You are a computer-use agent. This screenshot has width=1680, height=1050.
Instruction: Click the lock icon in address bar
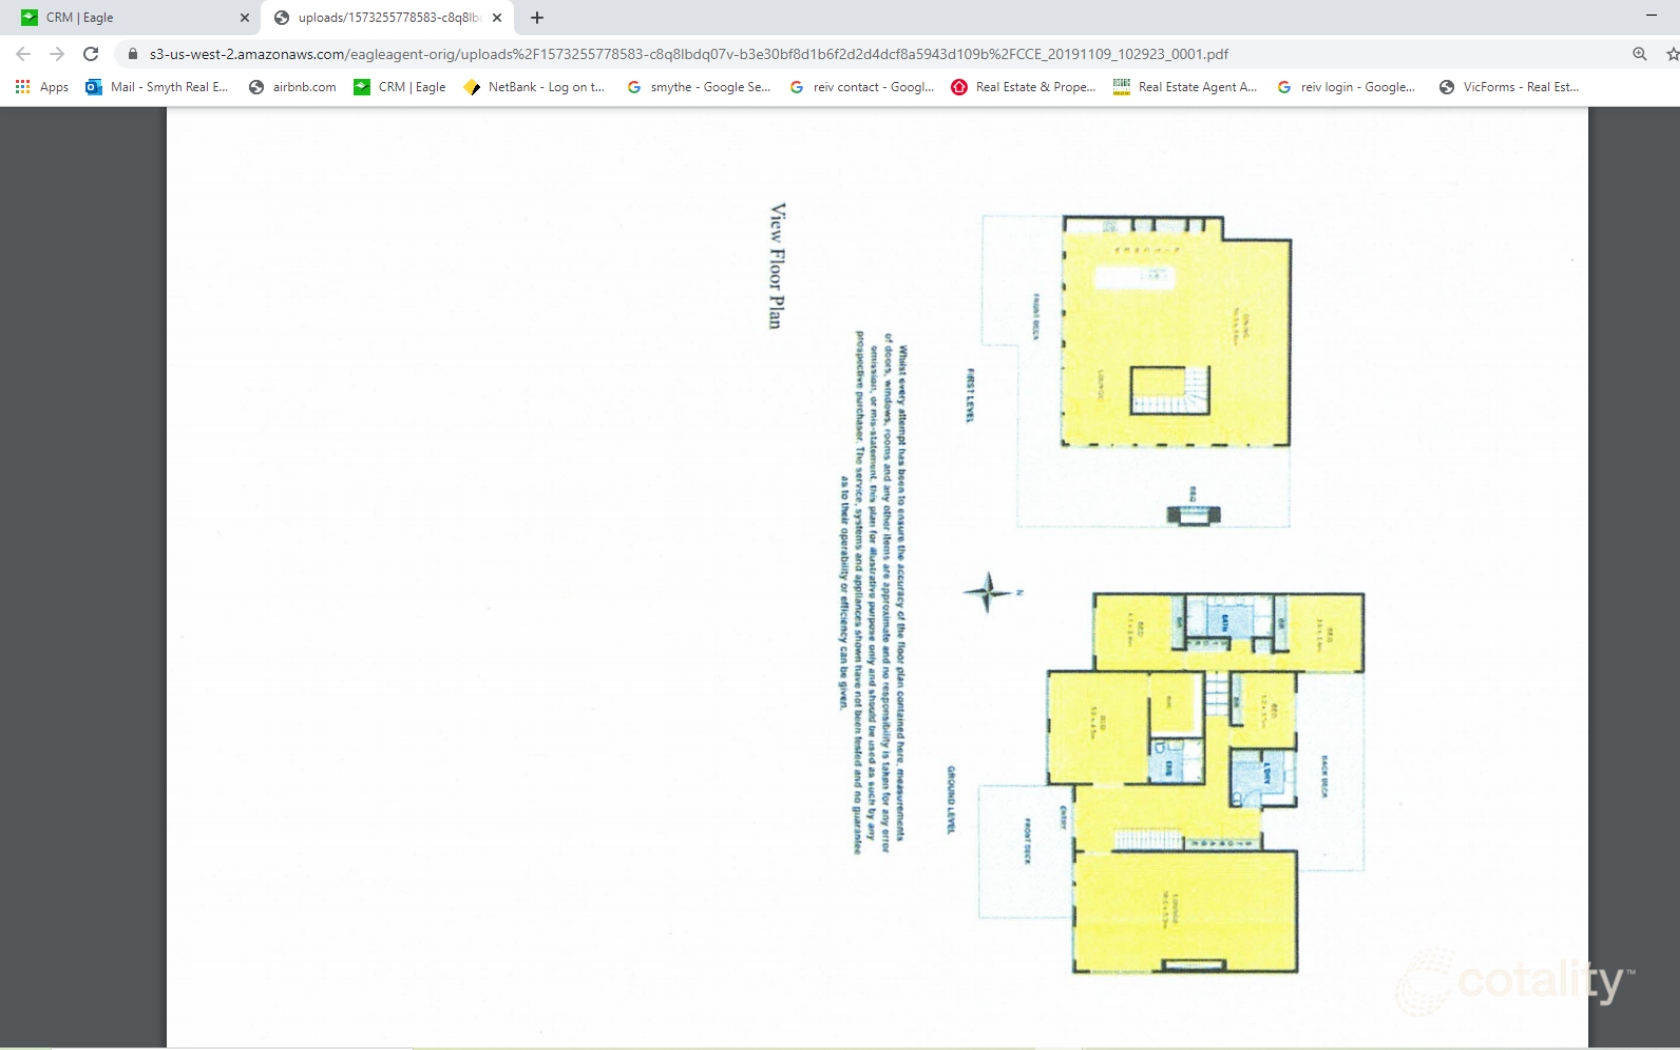[x=133, y=54]
